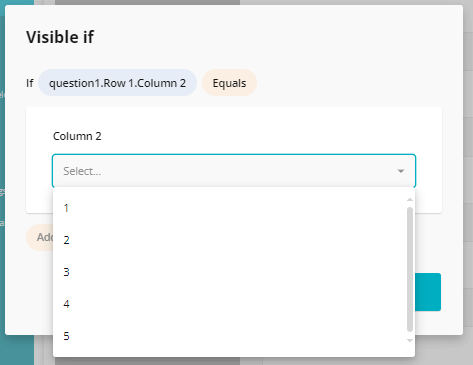The width and height of the screenshot is (473, 365).
Task: Click the scrollbar up arrow in options list
Action: 410,200
